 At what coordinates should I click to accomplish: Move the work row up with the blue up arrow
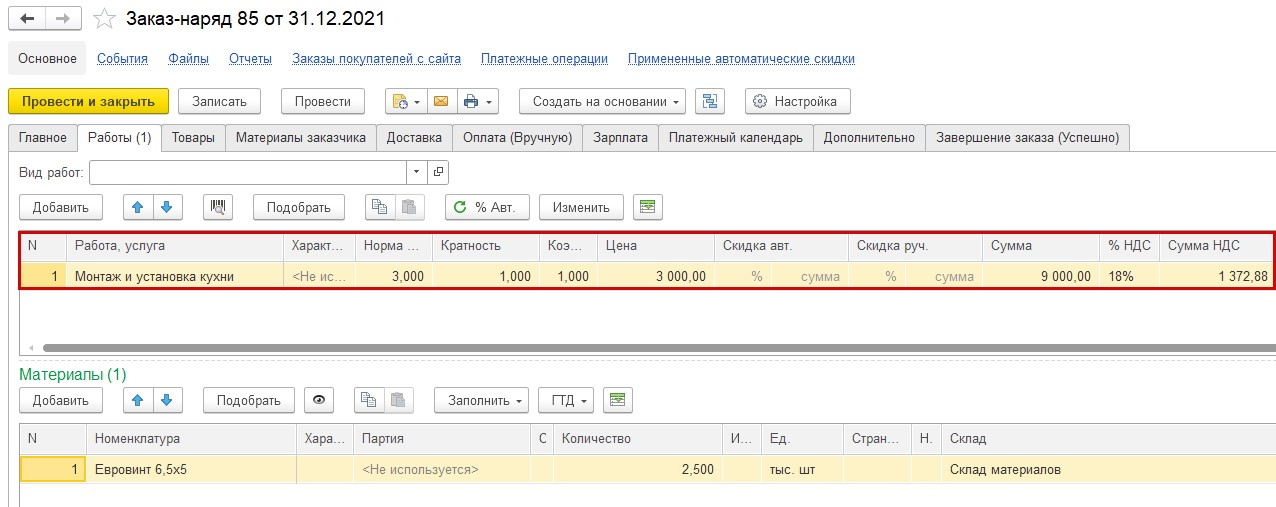(x=138, y=207)
